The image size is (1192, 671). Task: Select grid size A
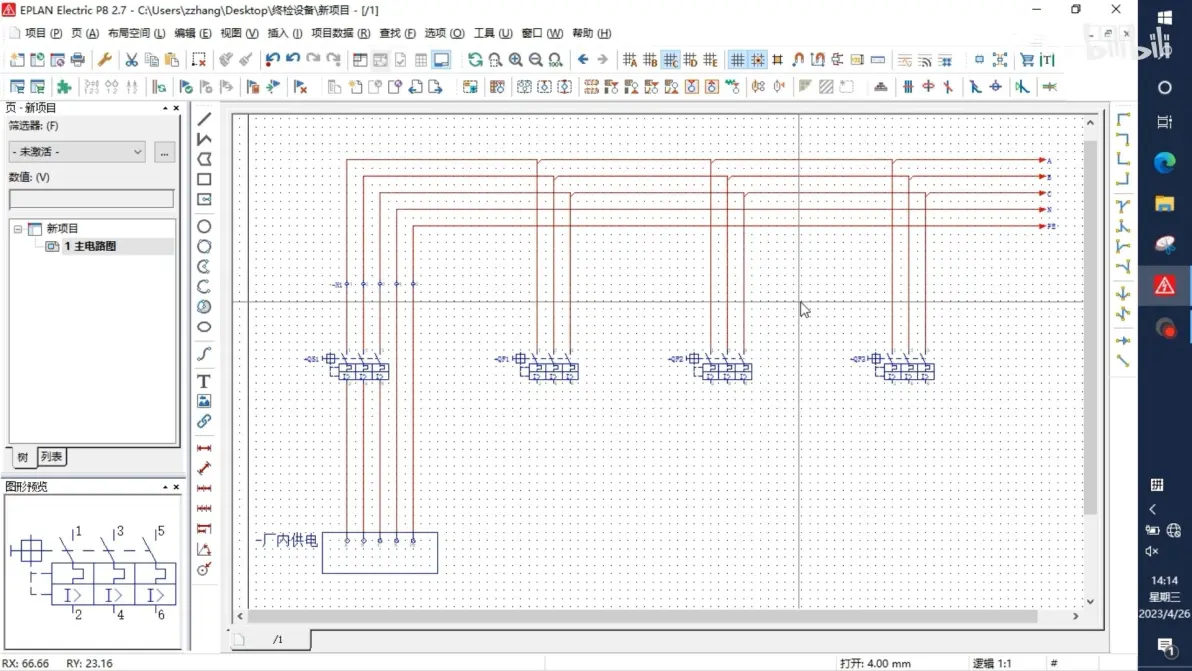629,59
